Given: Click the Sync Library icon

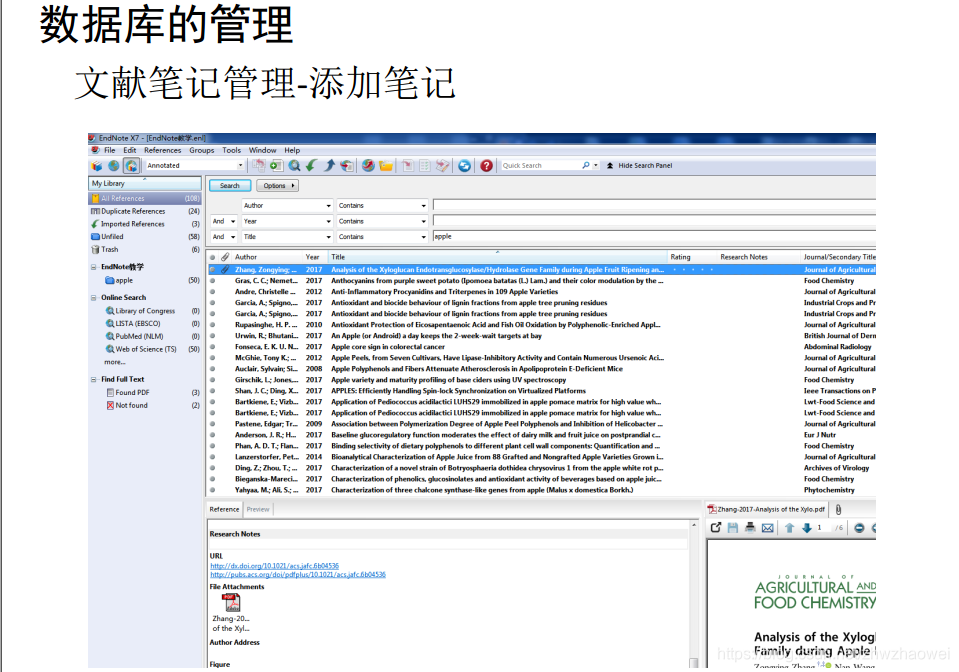Looking at the screenshot, I should (x=465, y=166).
